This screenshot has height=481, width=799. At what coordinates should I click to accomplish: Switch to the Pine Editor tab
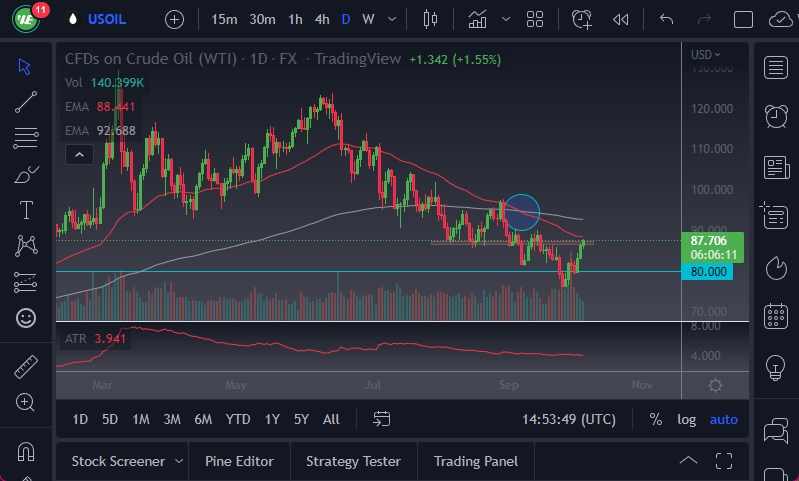[x=239, y=461]
